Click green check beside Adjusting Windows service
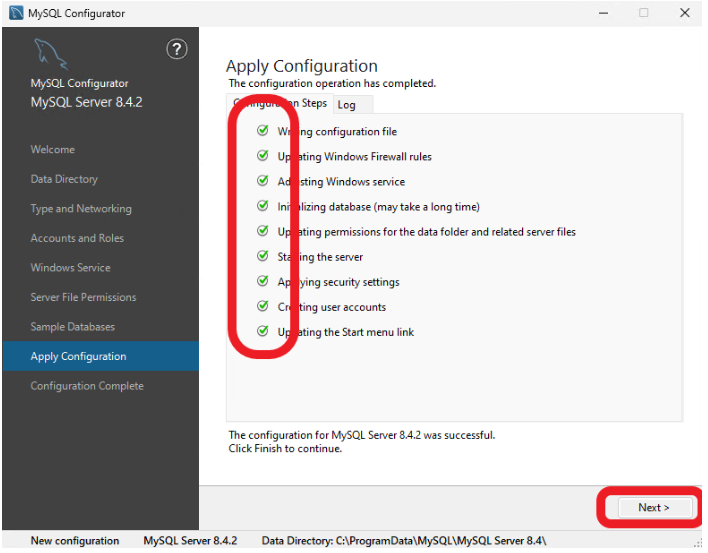This screenshot has height=553, width=708. [262, 181]
